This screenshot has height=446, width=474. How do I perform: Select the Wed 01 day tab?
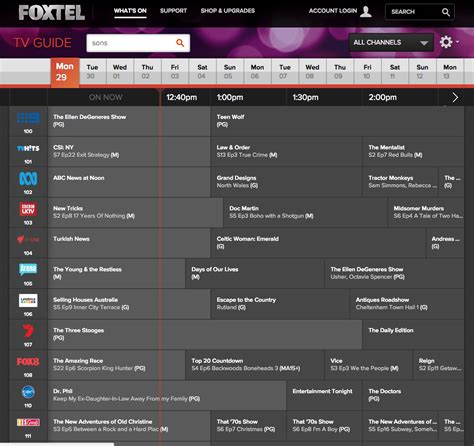tap(120, 72)
